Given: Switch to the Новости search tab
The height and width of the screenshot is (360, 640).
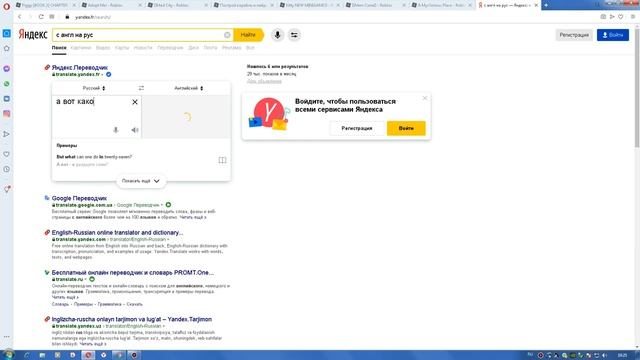Looking at the screenshot, I should click(143, 48).
